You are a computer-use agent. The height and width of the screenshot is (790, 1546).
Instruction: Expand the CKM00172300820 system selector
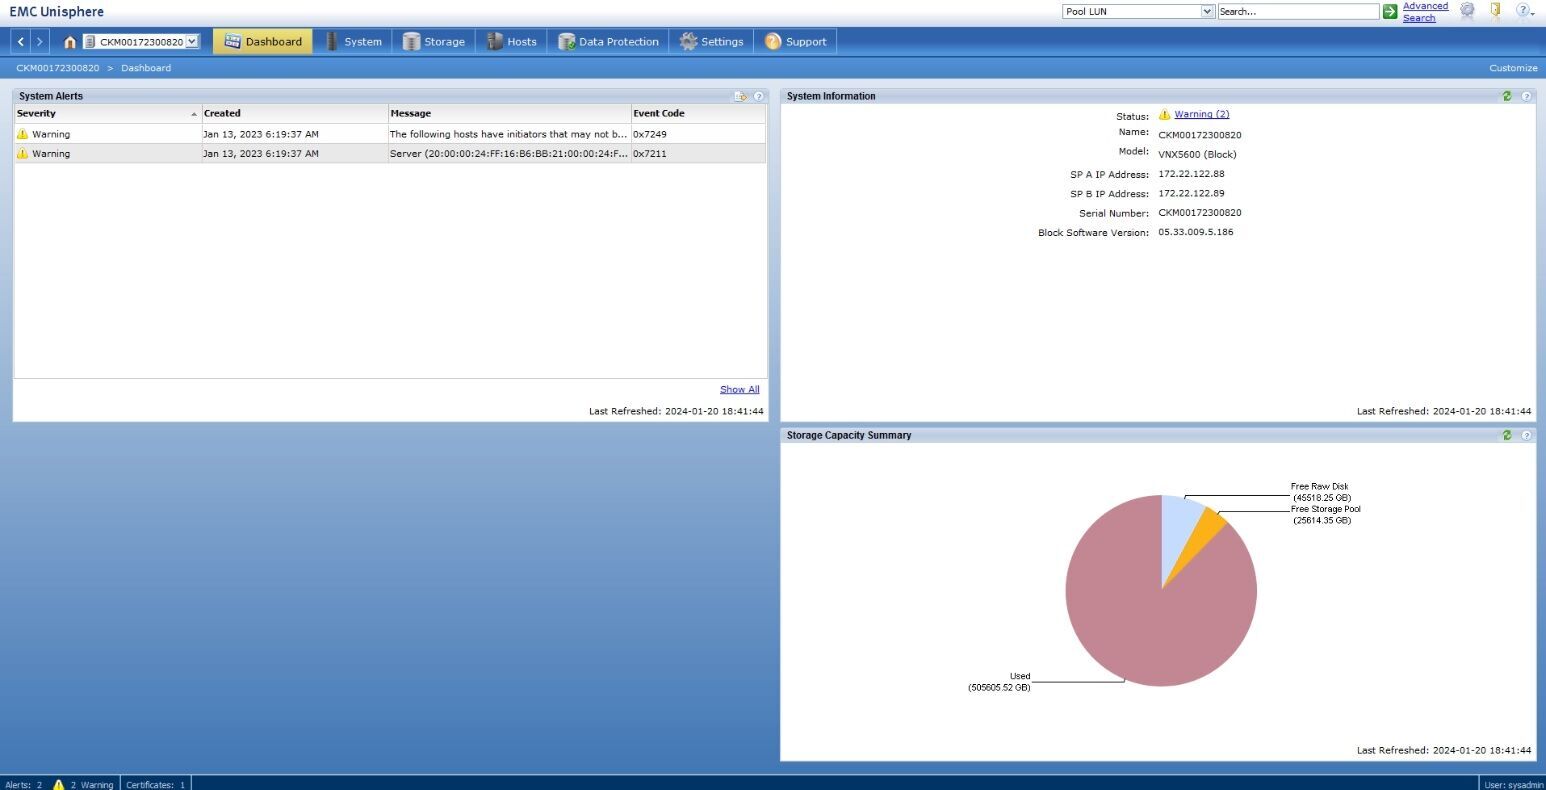(192, 42)
